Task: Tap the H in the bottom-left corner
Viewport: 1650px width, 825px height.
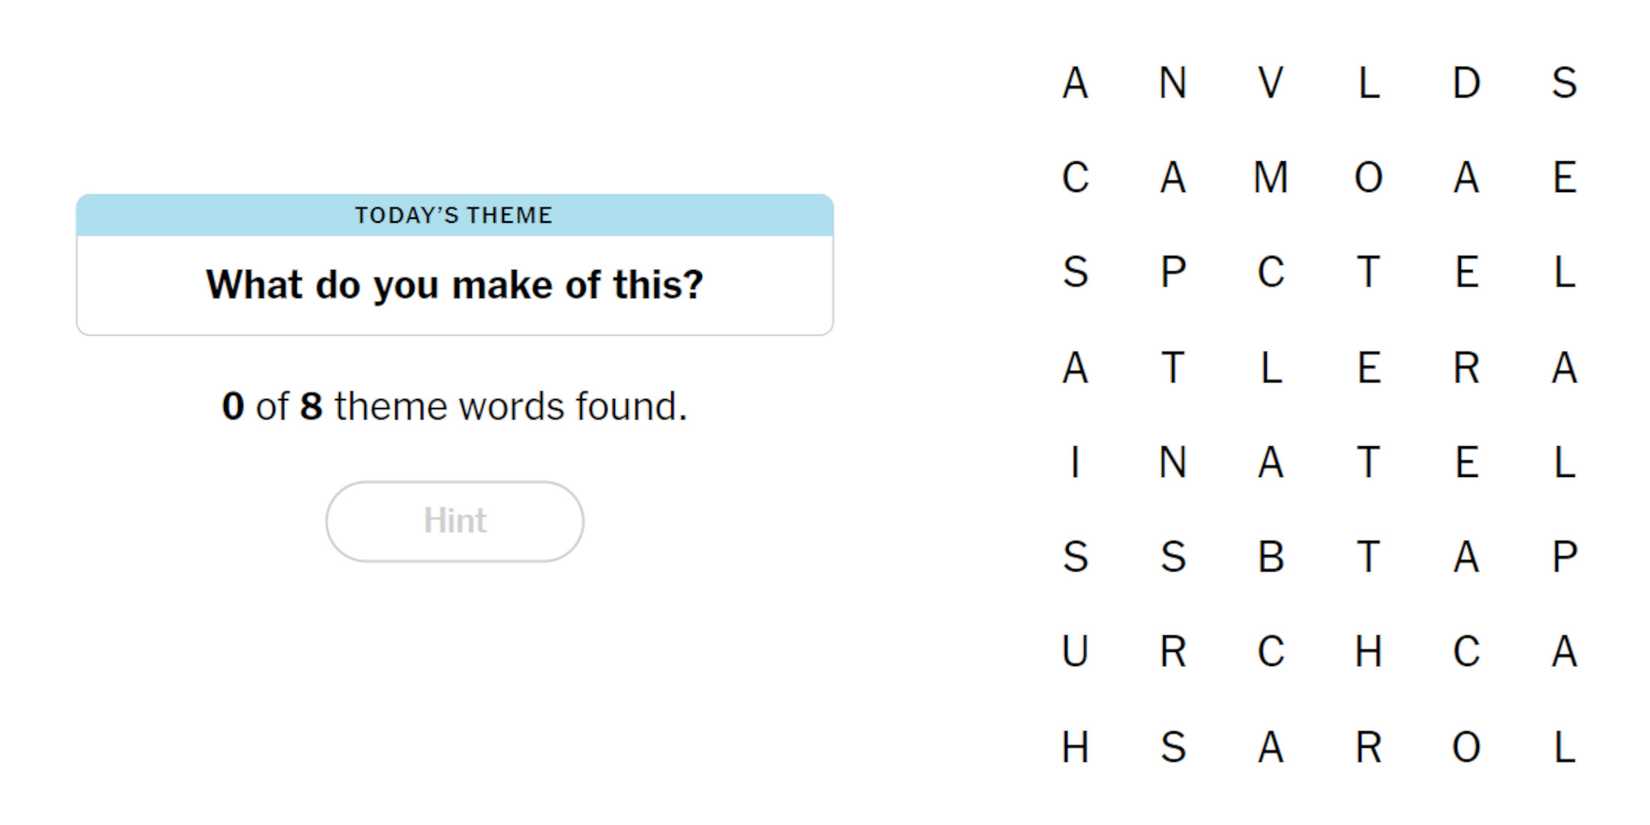Action: tap(1075, 747)
